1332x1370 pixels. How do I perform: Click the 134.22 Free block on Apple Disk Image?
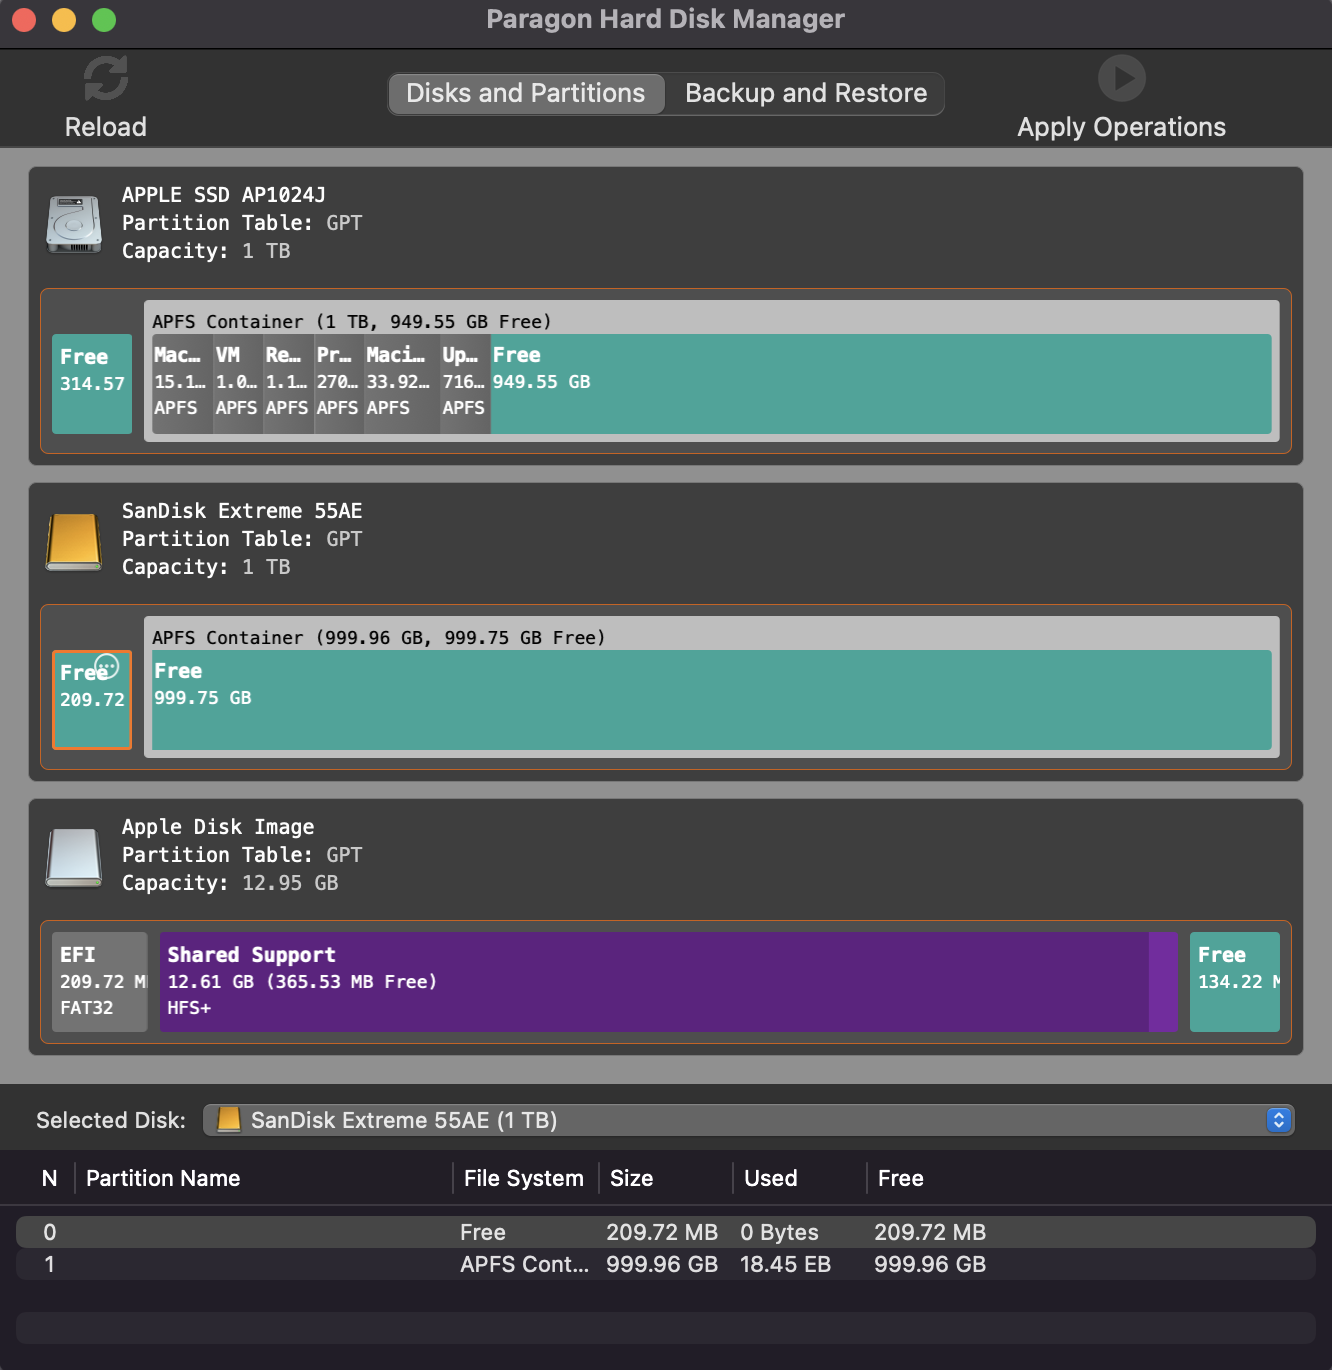coord(1234,981)
